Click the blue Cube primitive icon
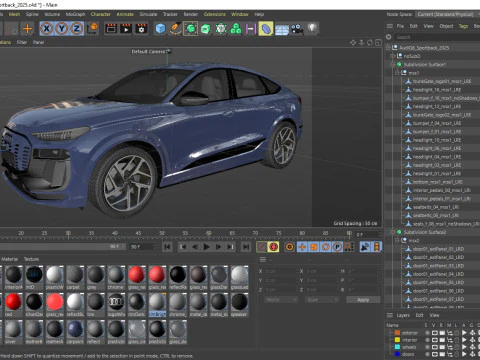This screenshot has width=480, height=360. click(x=160, y=29)
